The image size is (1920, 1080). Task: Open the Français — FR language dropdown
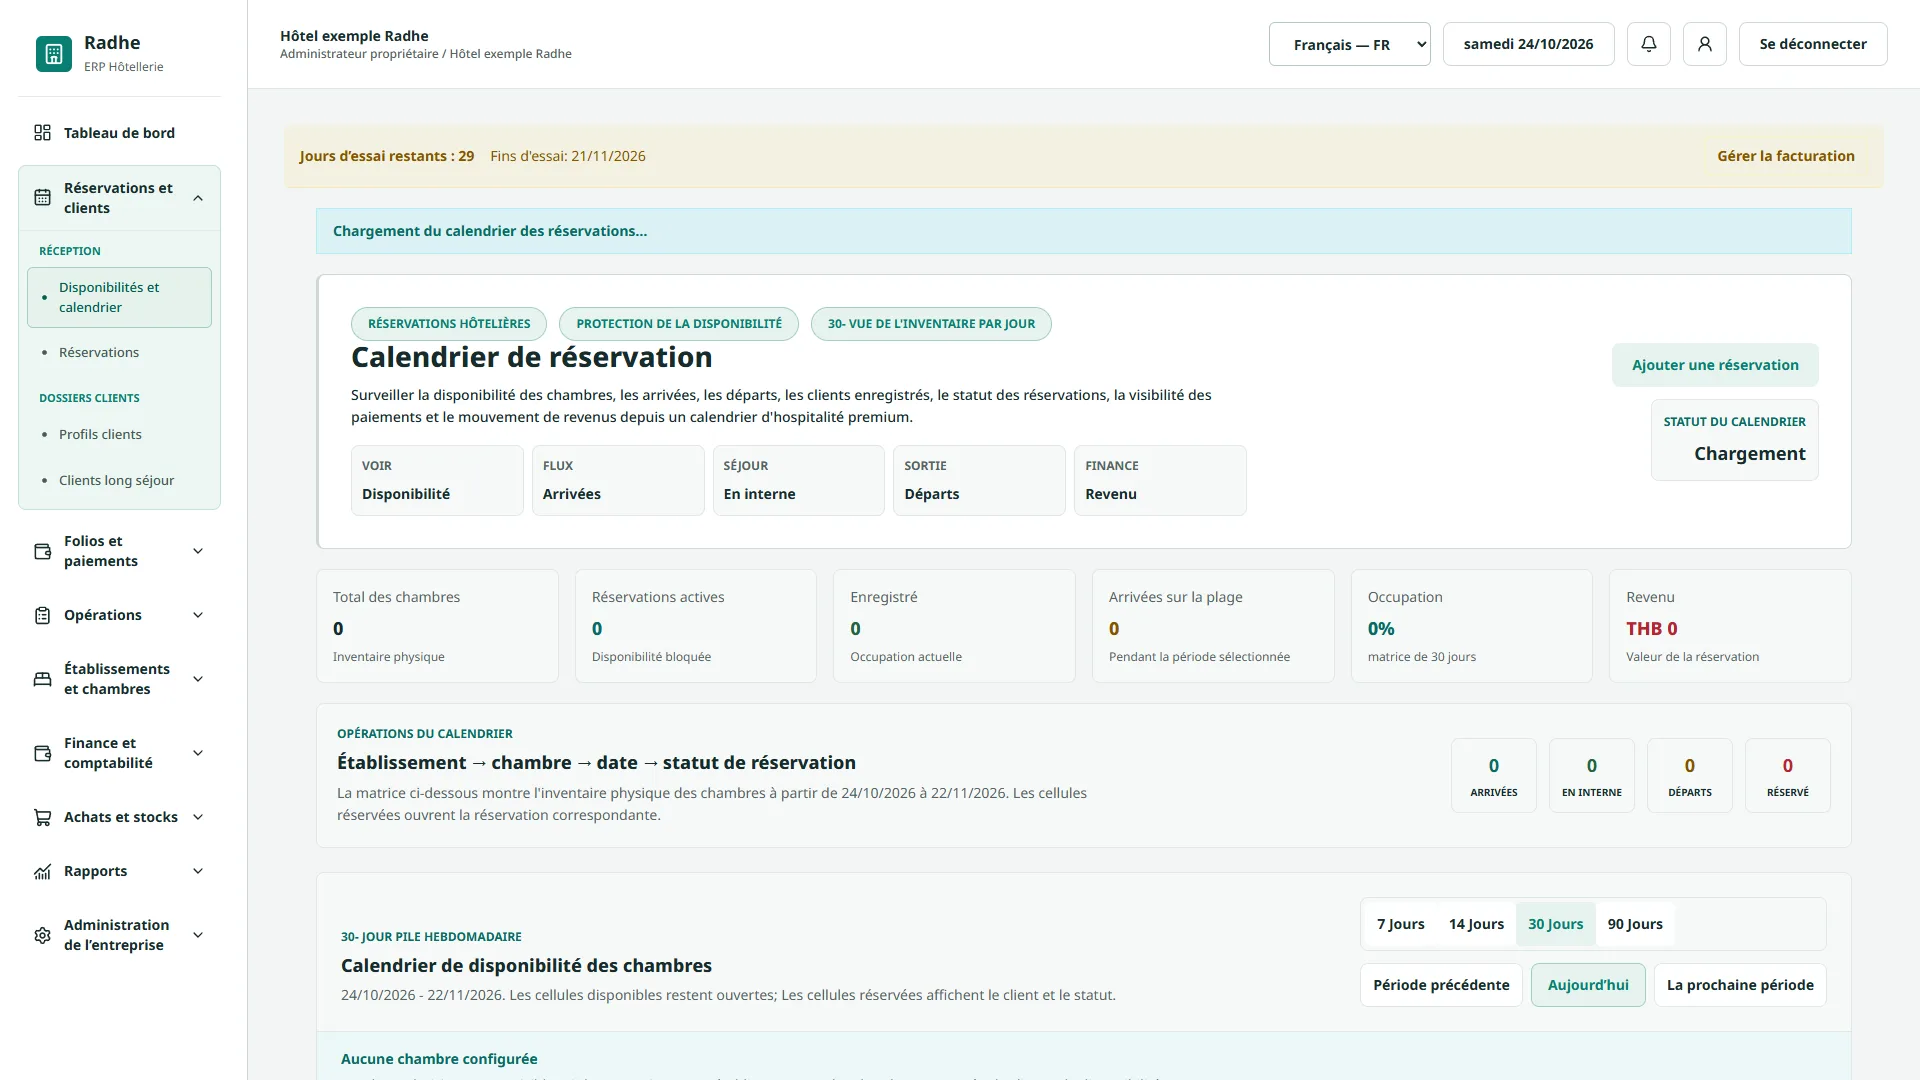coord(1350,44)
